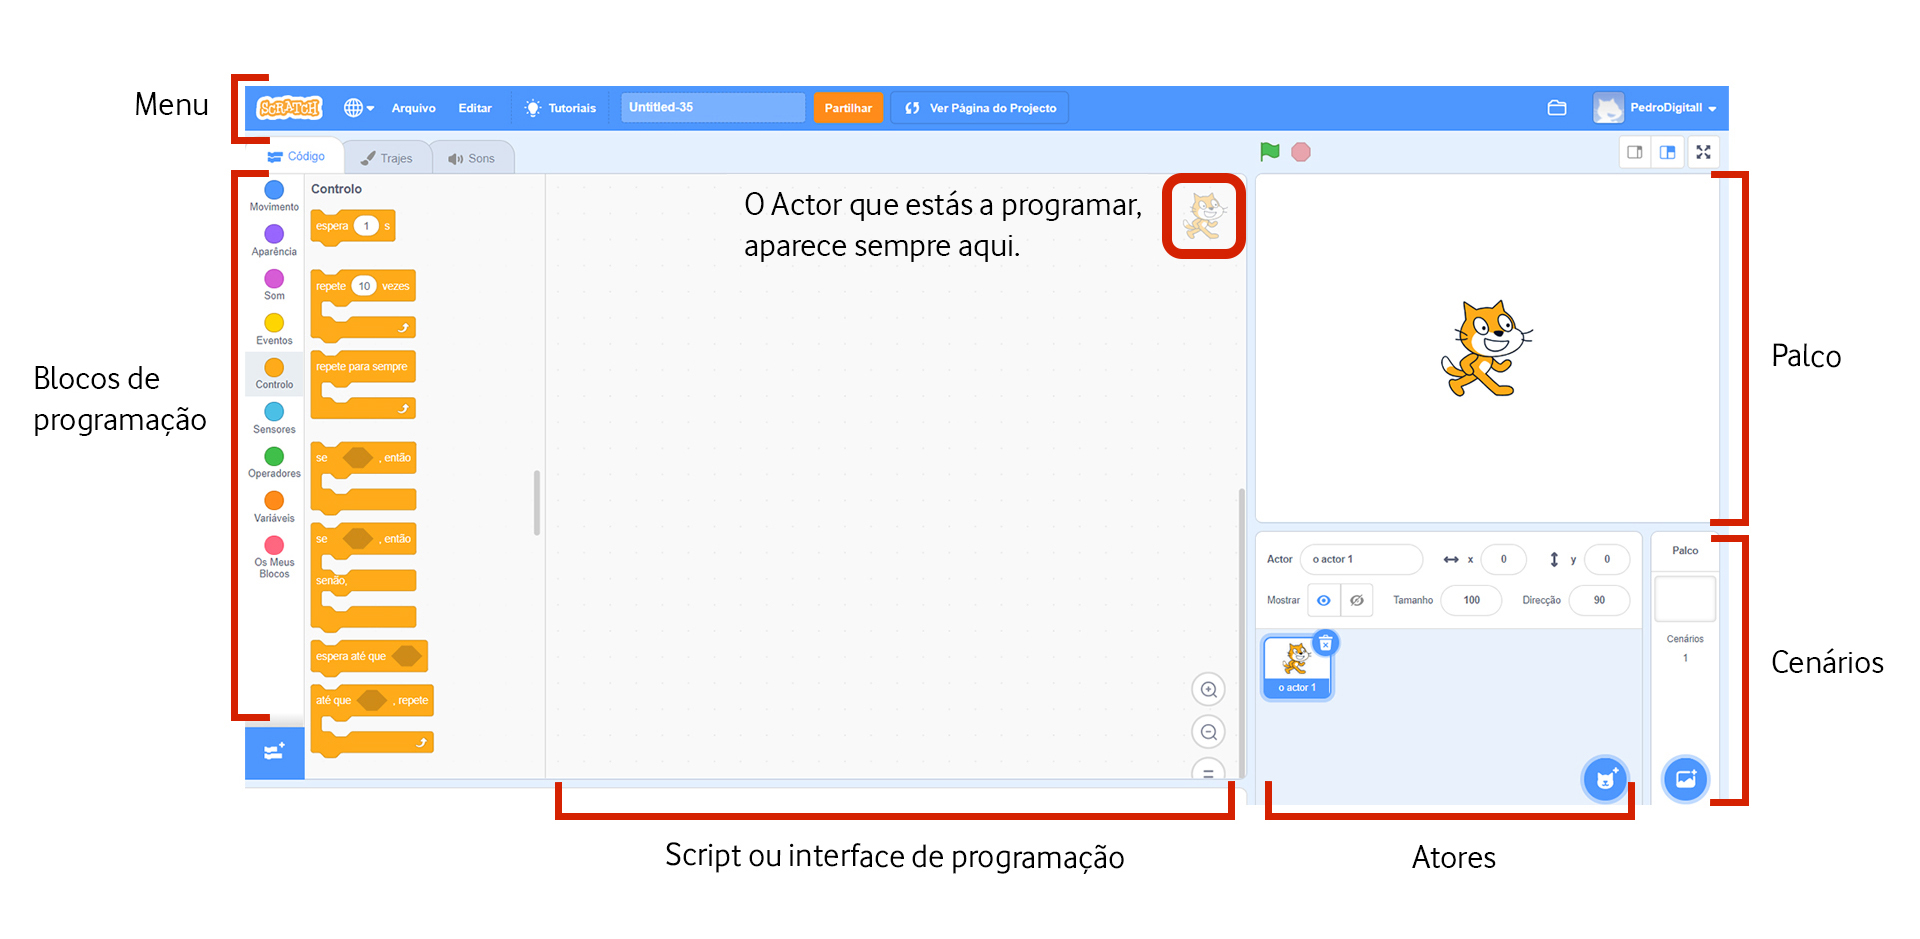
Task: Open the Arquivo menu
Action: pyautogui.click(x=413, y=108)
